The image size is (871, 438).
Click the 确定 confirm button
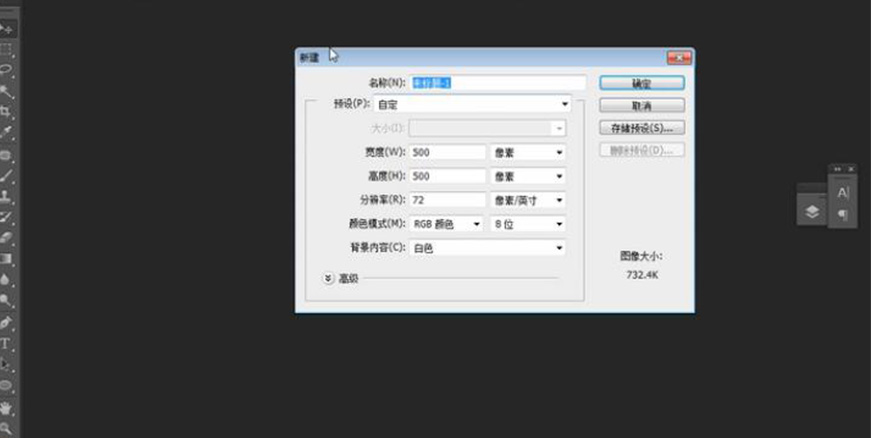click(x=641, y=84)
